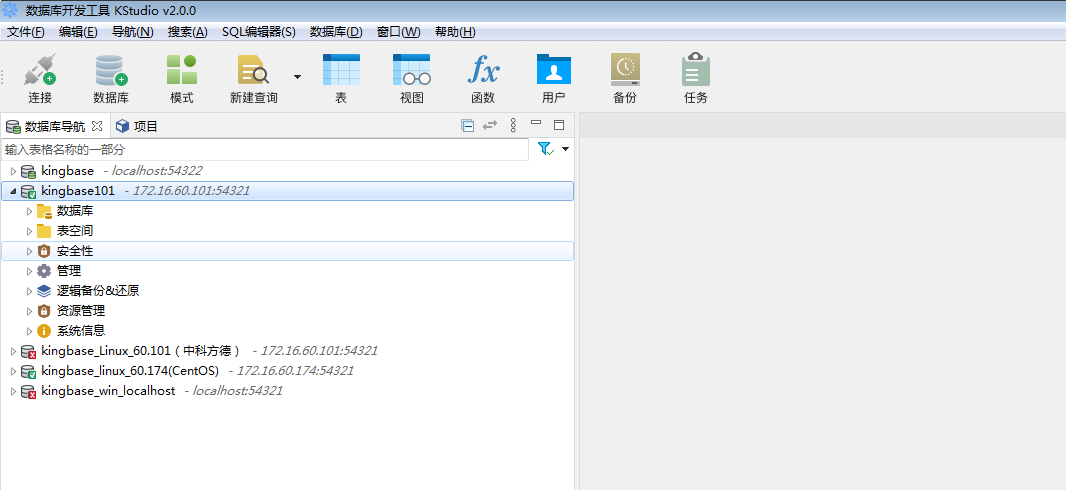Viewport: 1066px width, 490px height.
Task: Expand the 安全性 tree node
Action: pos(30,251)
